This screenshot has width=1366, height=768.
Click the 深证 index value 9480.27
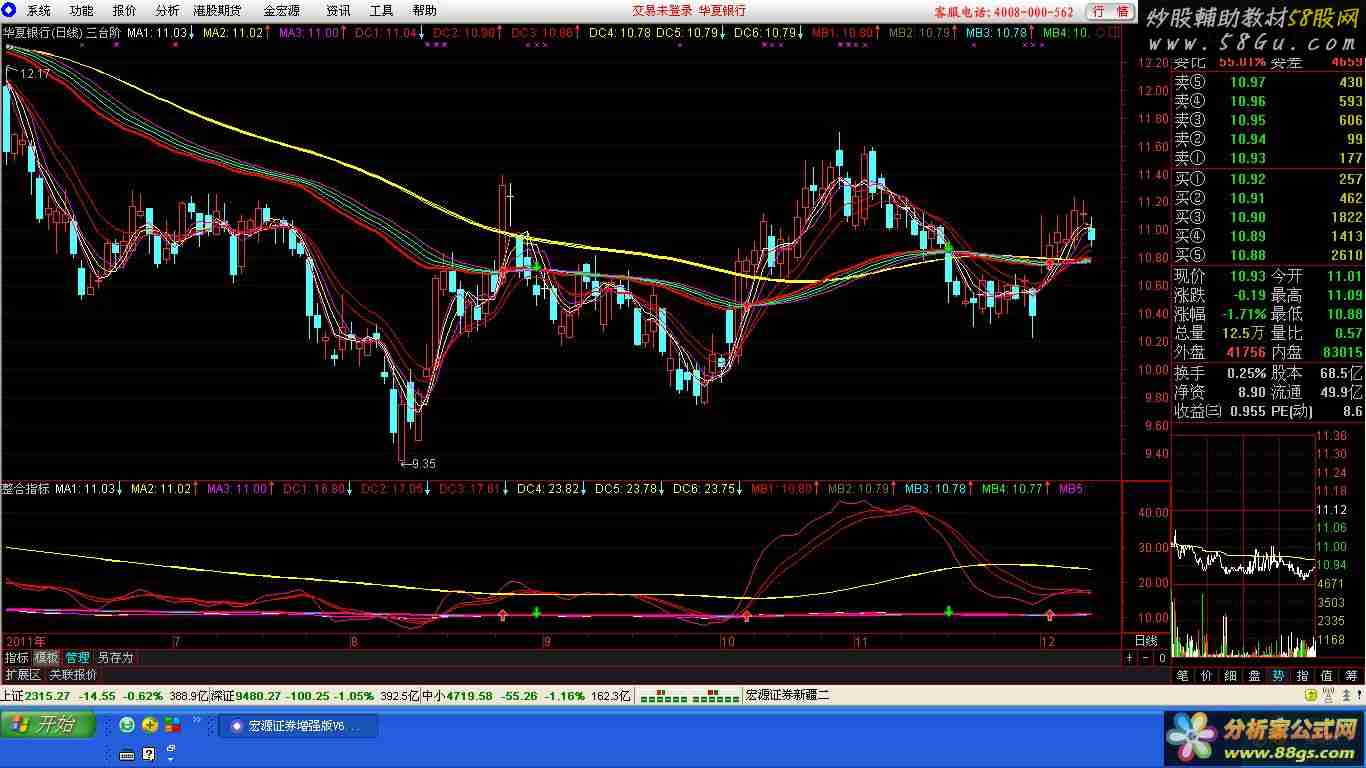point(257,695)
